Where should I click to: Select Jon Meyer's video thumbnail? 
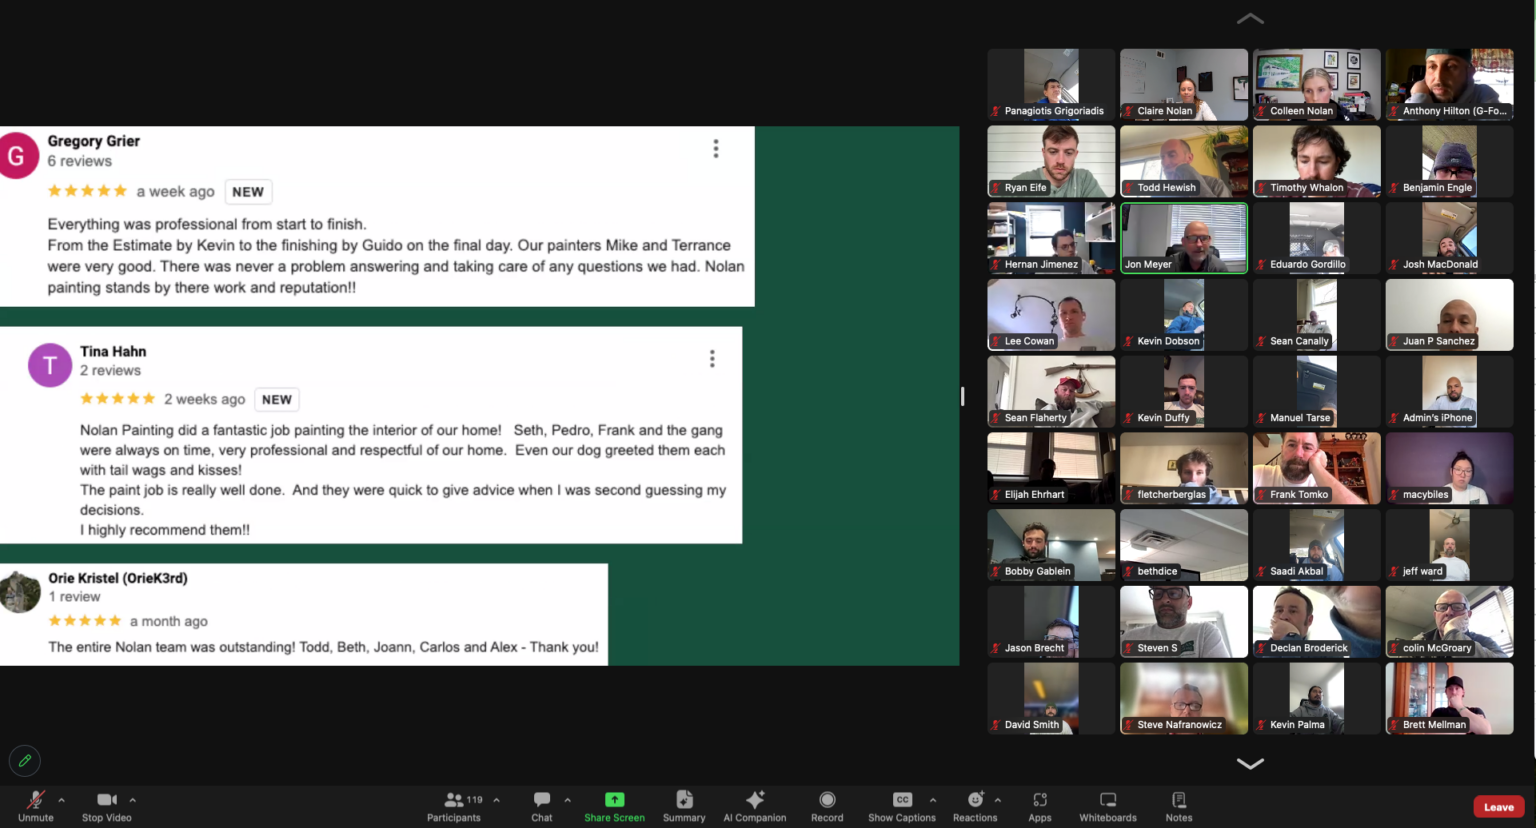pos(1184,238)
